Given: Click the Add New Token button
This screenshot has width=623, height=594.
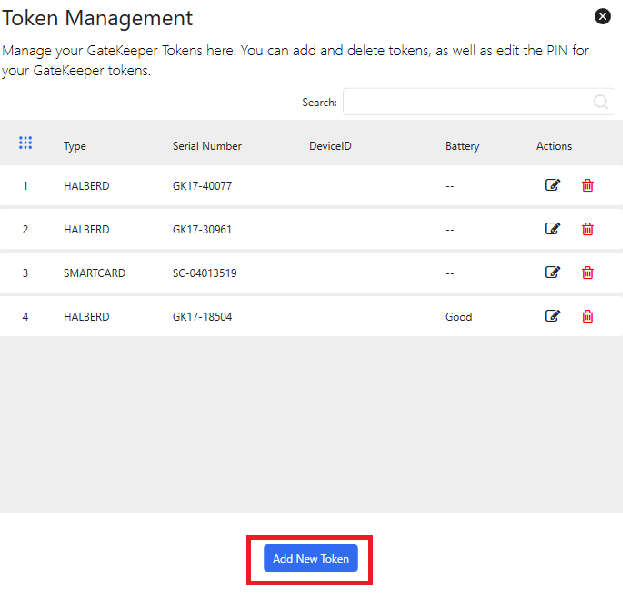Looking at the screenshot, I should click(310, 559).
